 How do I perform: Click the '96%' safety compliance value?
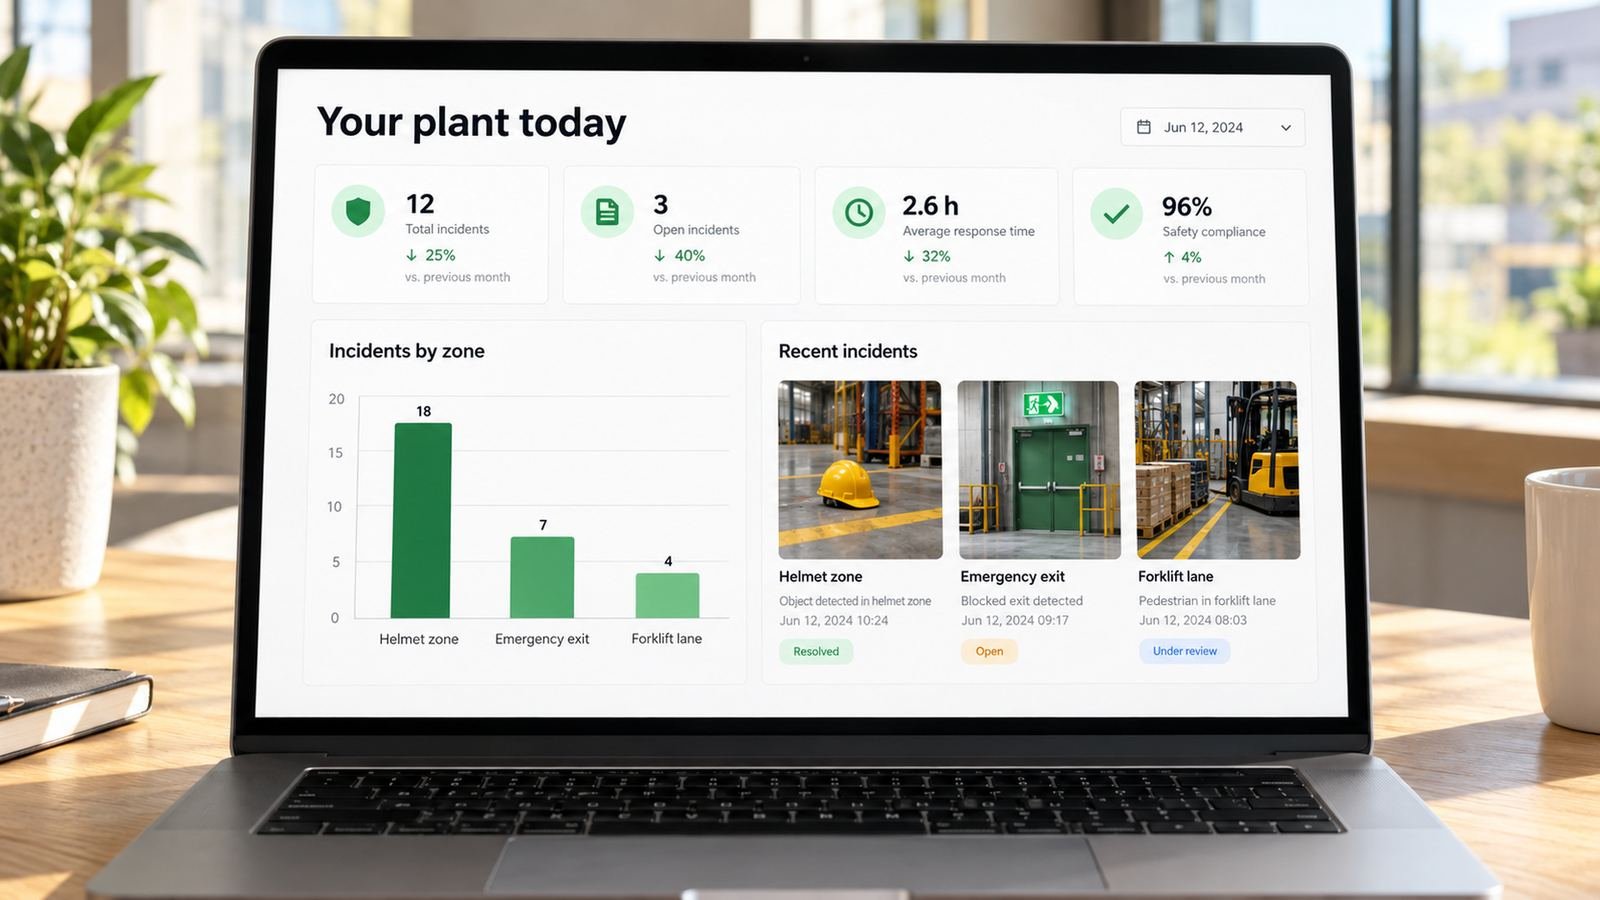[1186, 207]
